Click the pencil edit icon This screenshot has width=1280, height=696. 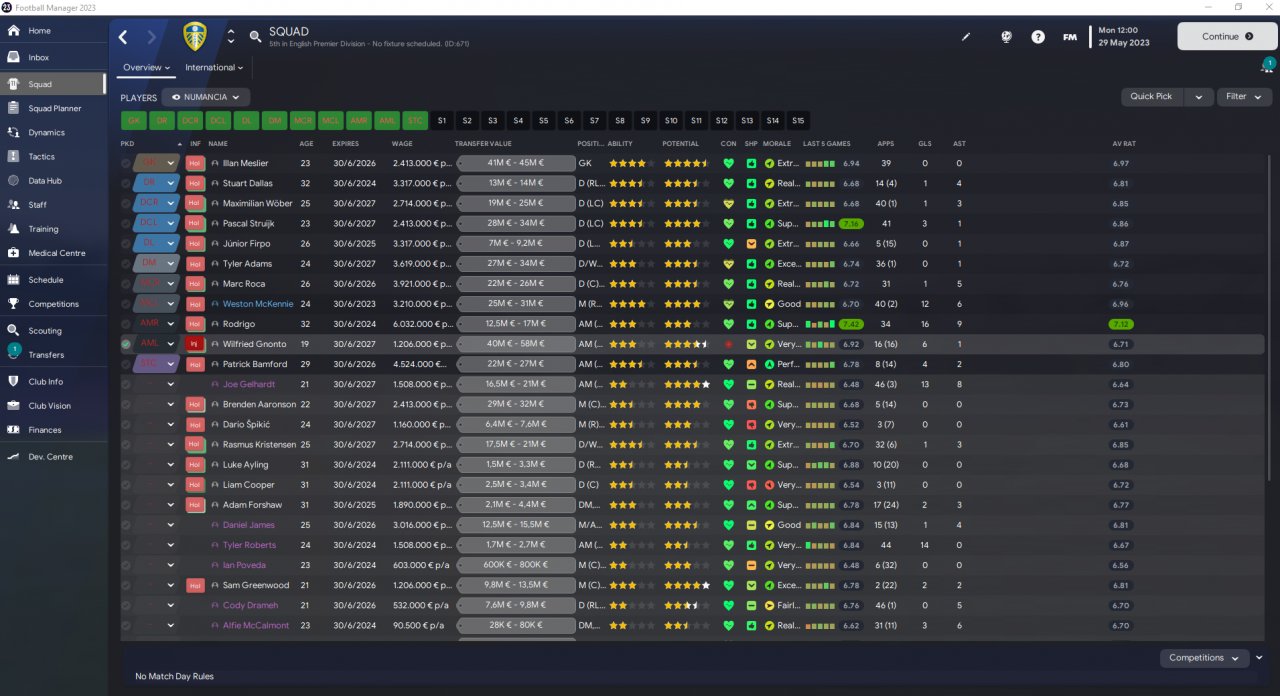966,37
